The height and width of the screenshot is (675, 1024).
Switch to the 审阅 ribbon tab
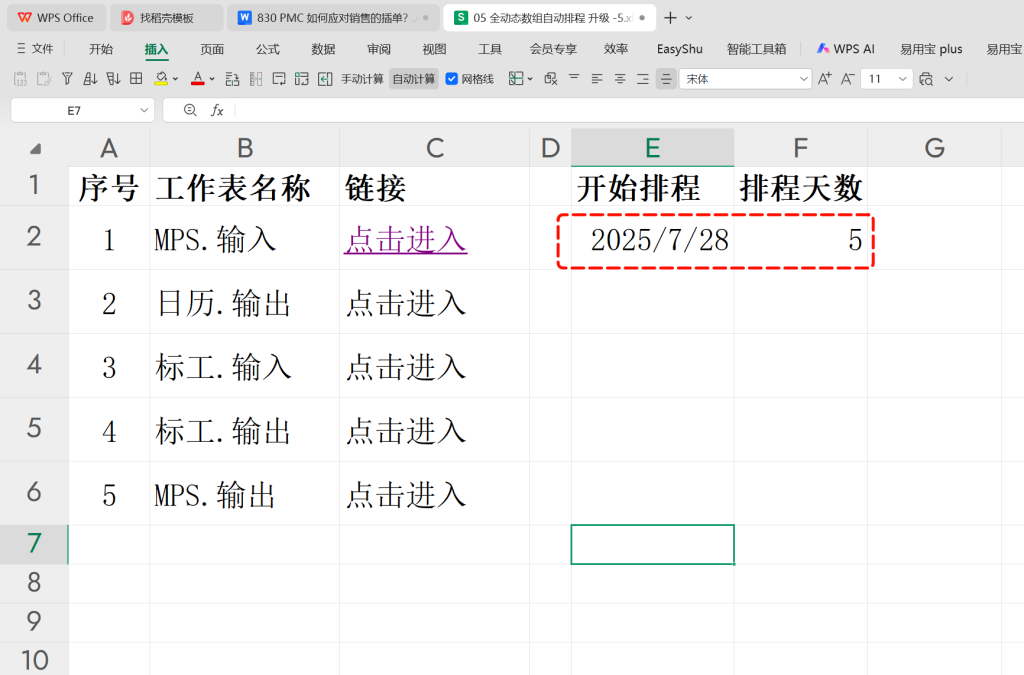pyautogui.click(x=379, y=49)
